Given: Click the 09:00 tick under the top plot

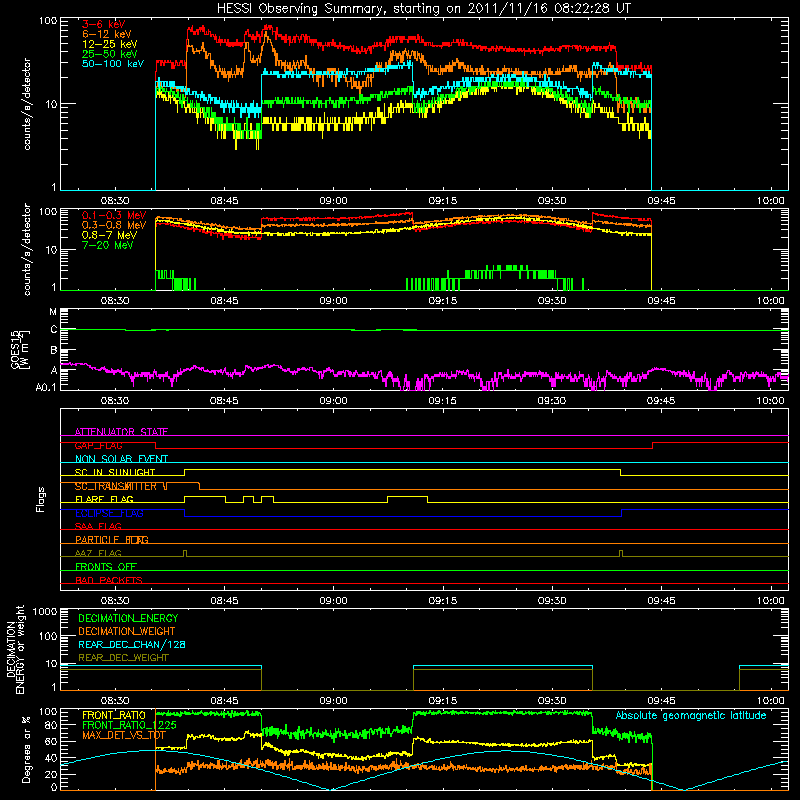Looking at the screenshot, I should [x=333, y=201].
